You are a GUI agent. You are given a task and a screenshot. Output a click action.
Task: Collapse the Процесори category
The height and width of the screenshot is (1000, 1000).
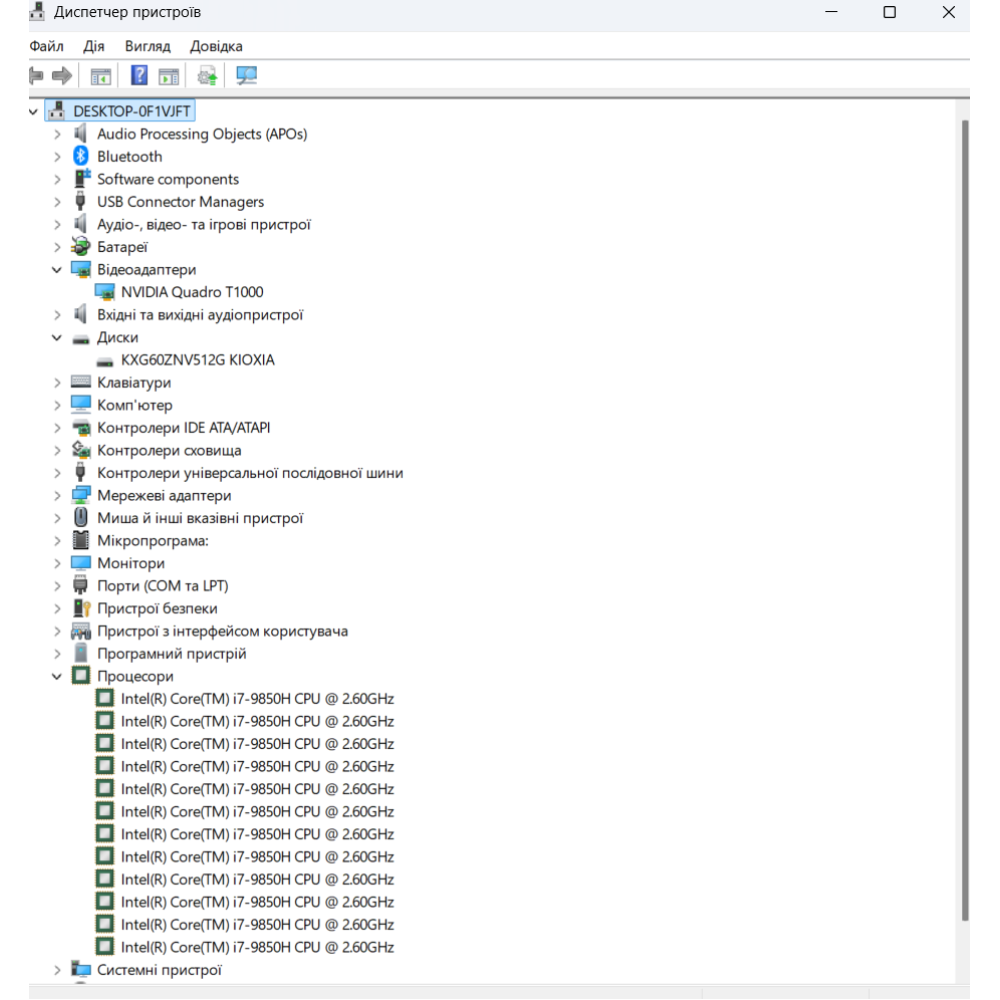point(57,677)
